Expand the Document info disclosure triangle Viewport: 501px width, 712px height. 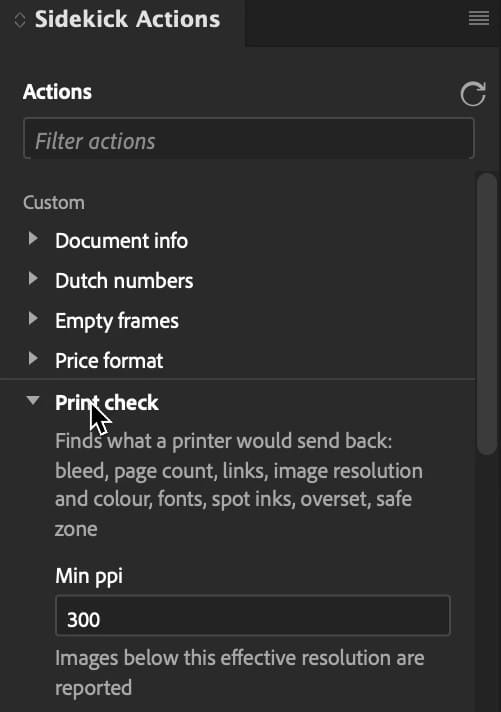33,238
